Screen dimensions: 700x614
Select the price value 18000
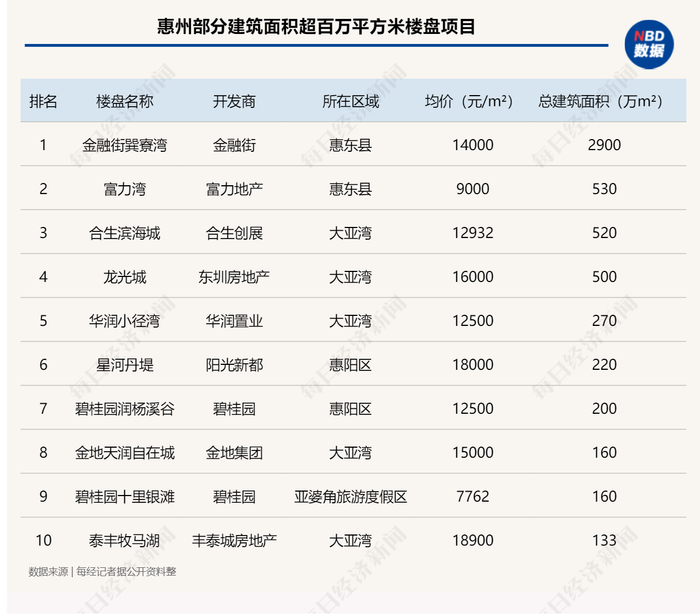[473, 365]
